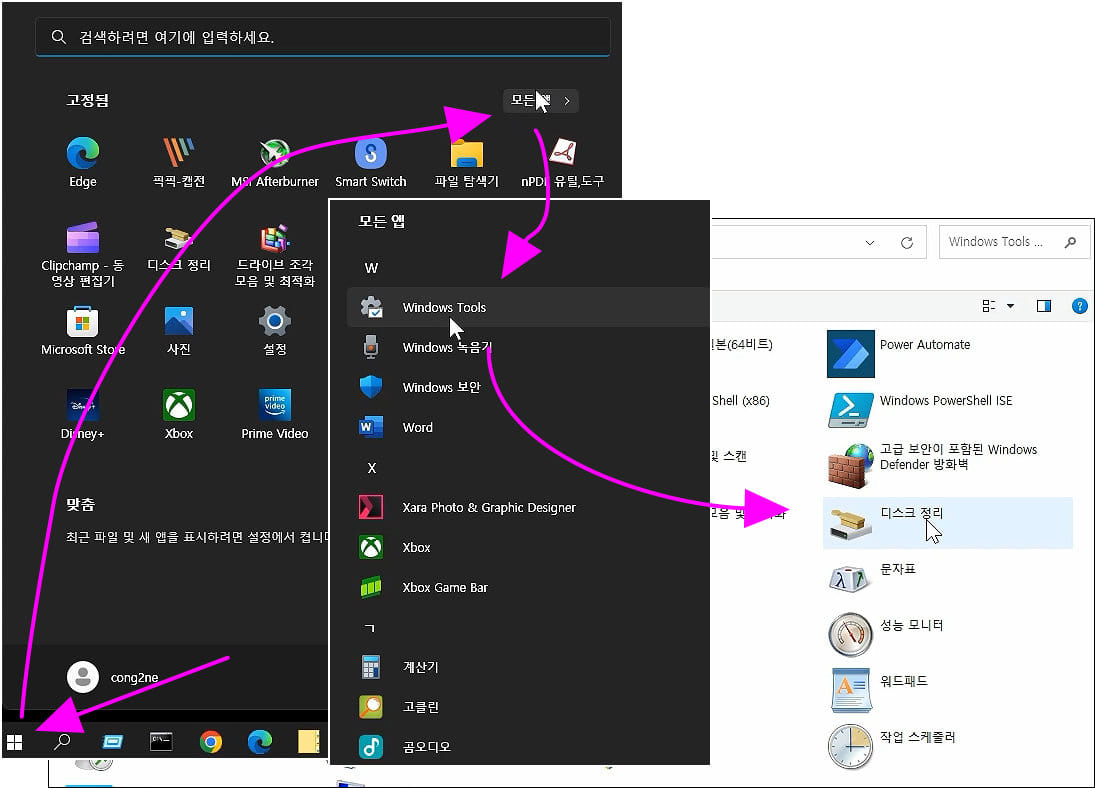Screen dimensions: 1095x788
Task: Open 설정 gear app
Action: click(274, 331)
